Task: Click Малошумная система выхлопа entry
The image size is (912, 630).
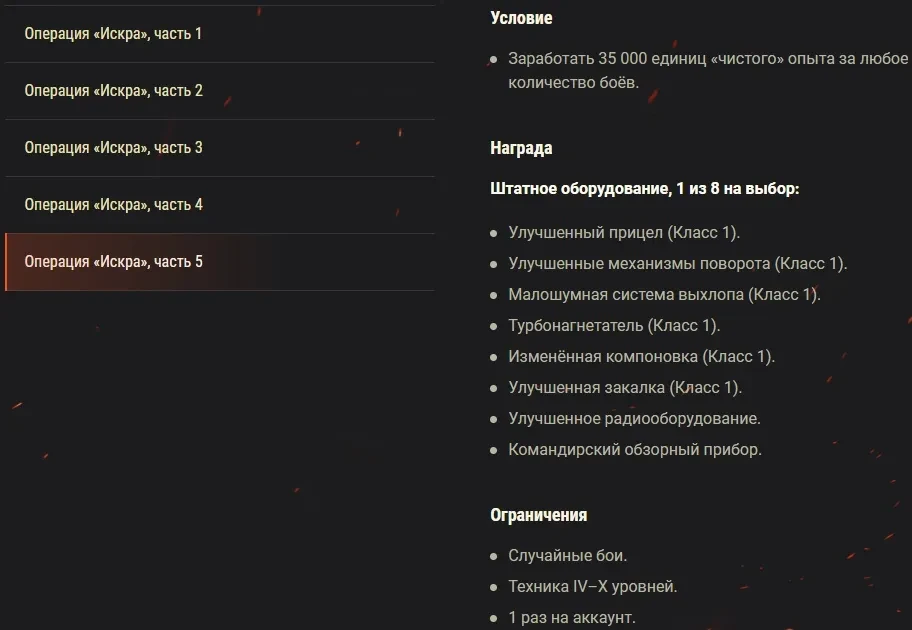Action: tap(664, 295)
